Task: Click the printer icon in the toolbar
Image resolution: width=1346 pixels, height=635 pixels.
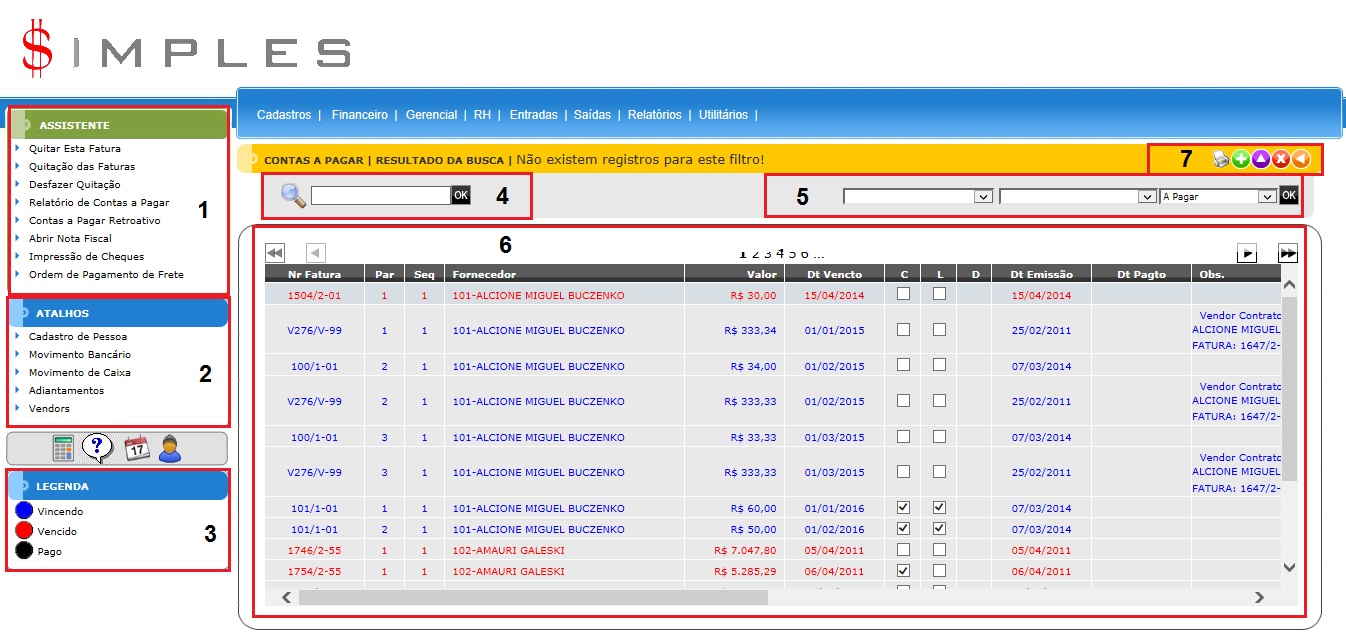Action: coord(1221,159)
